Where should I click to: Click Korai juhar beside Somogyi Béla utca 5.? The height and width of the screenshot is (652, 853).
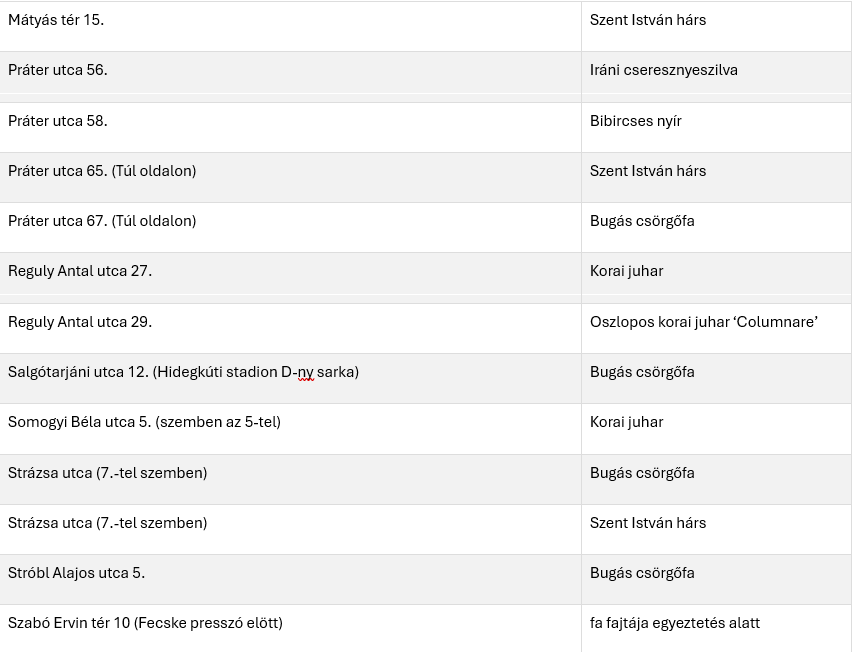tap(627, 422)
